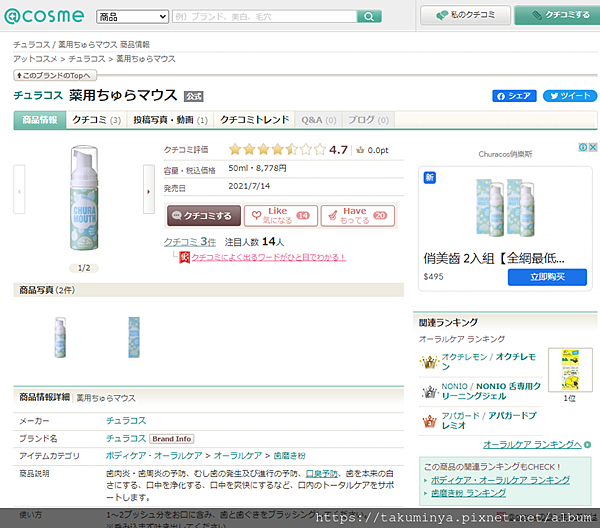
Task: Open NONIO 舌専用クリーニングジェル ranking item
Action: coord(491,391)
